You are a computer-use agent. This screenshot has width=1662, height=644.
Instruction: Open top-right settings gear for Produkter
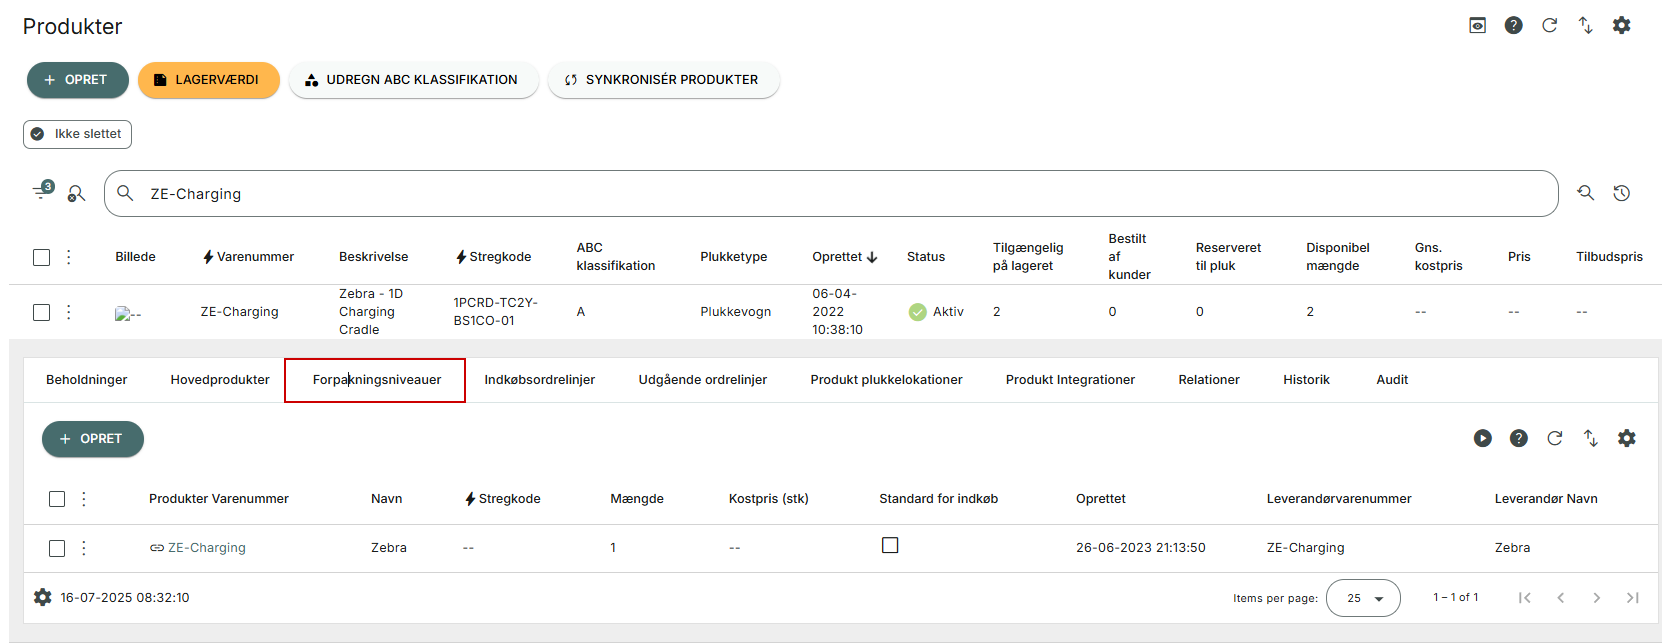tap(1622, 25)
